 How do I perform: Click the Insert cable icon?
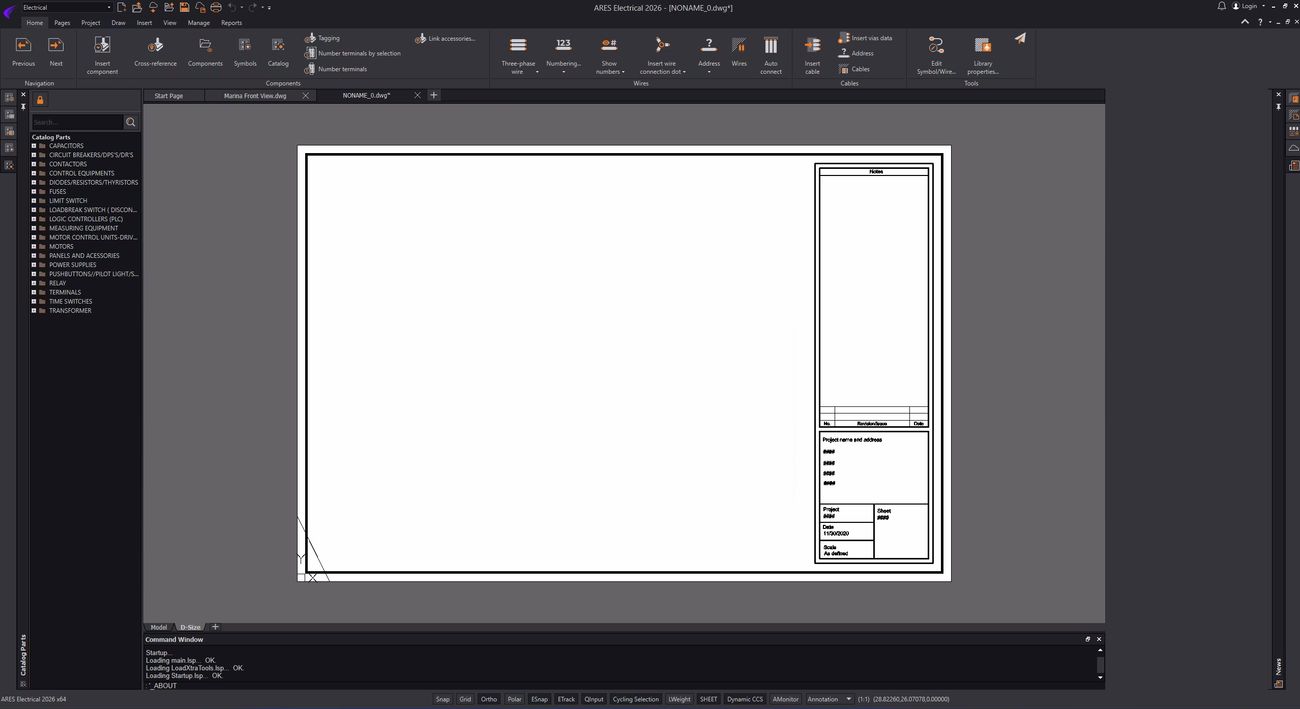[x=812, y=46]
